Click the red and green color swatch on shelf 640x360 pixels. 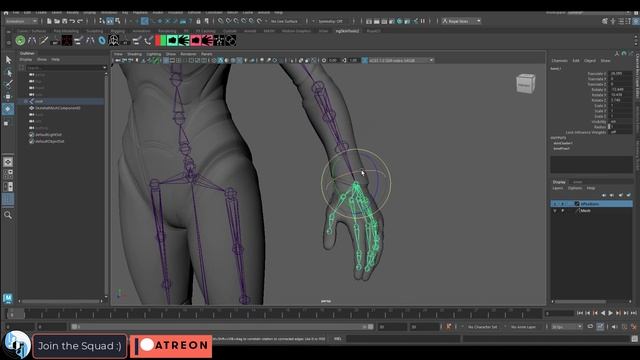coord(160,40)
